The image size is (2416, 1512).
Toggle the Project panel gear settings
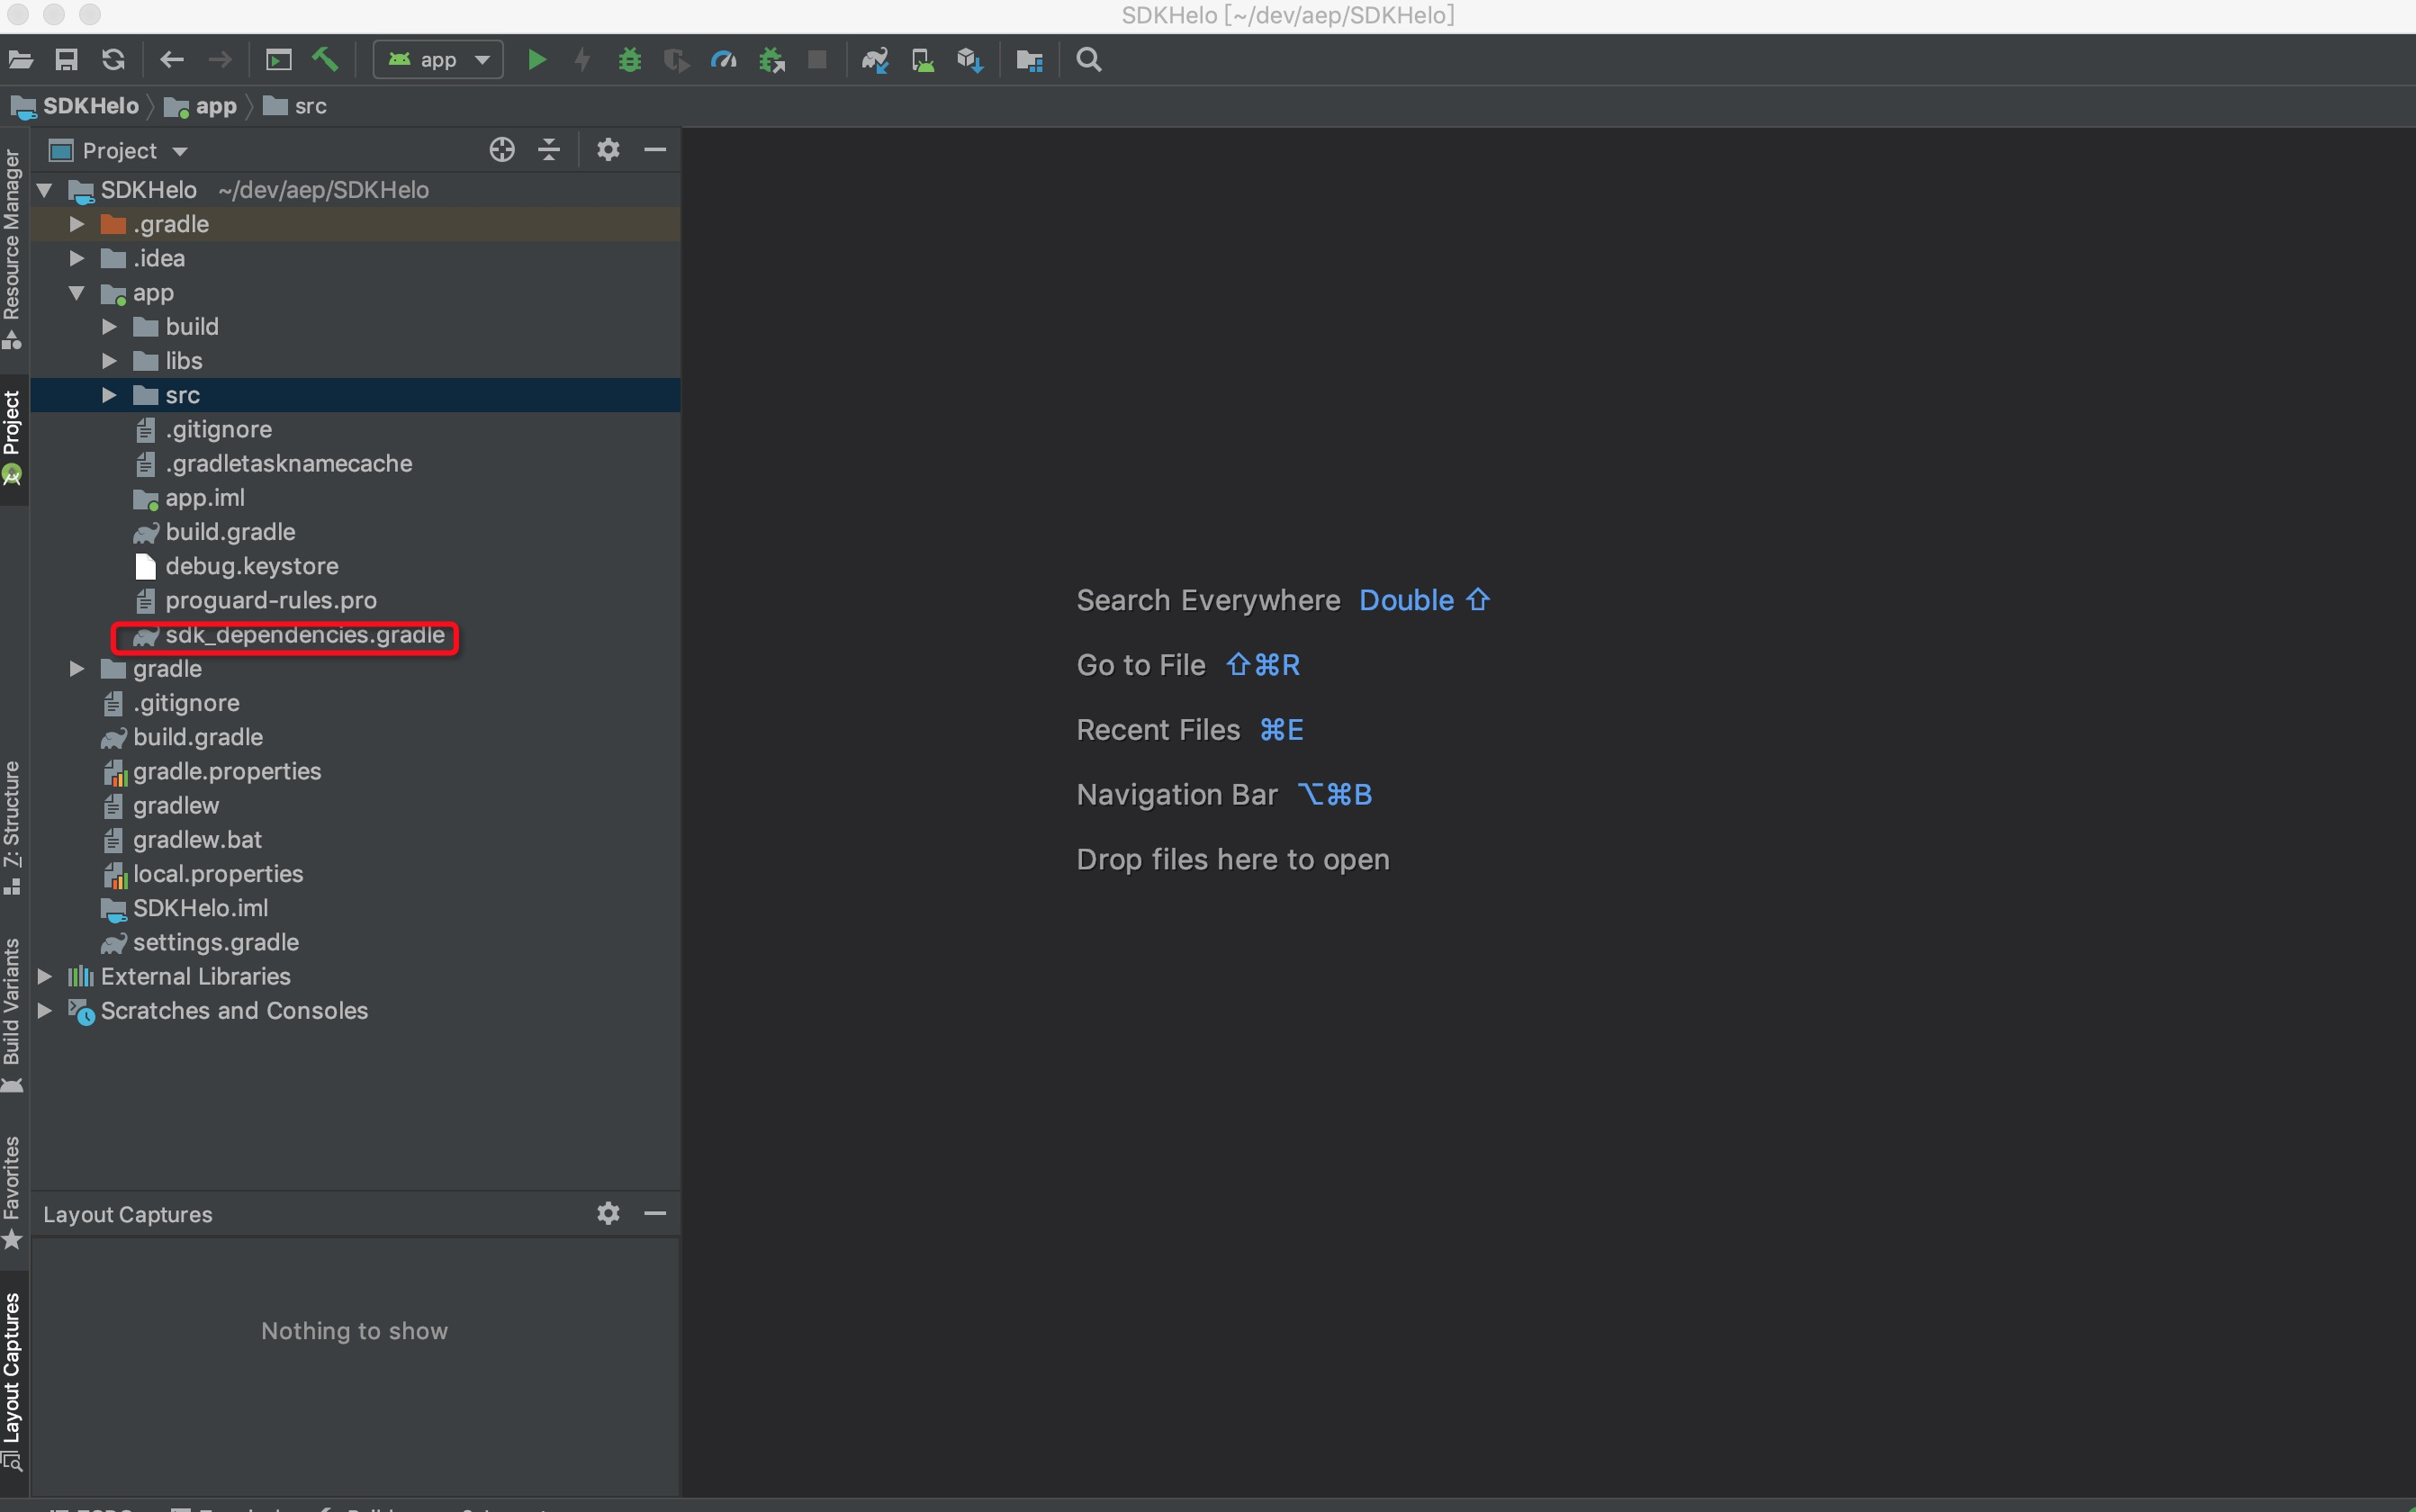tap(608, 149)
